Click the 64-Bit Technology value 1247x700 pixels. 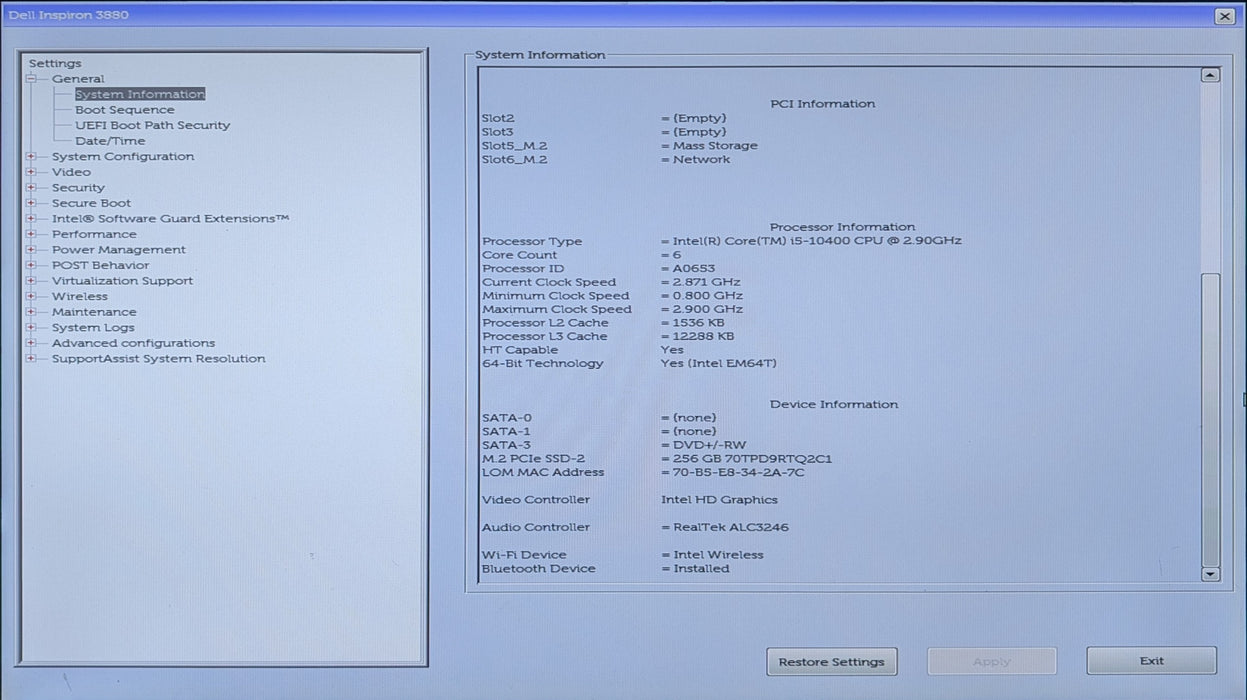point(718,363)
